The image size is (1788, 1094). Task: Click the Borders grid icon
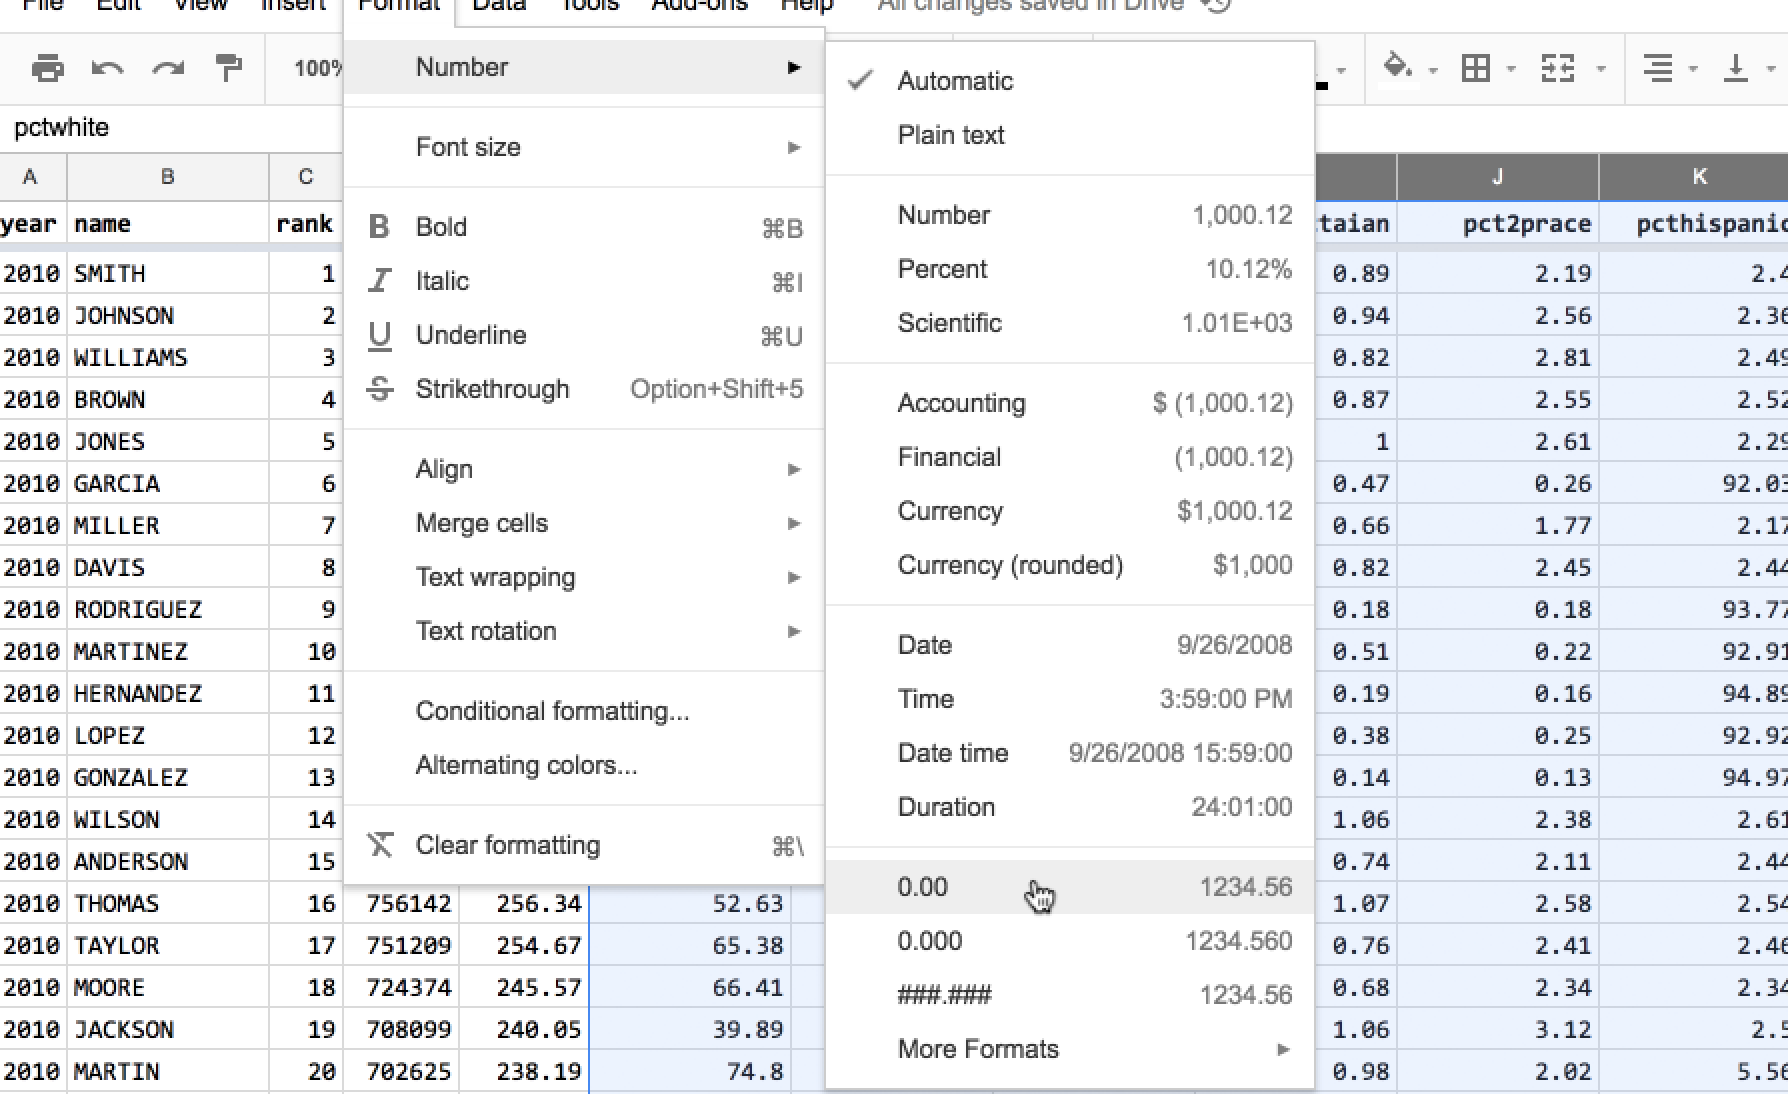(x=1476, y=68)
